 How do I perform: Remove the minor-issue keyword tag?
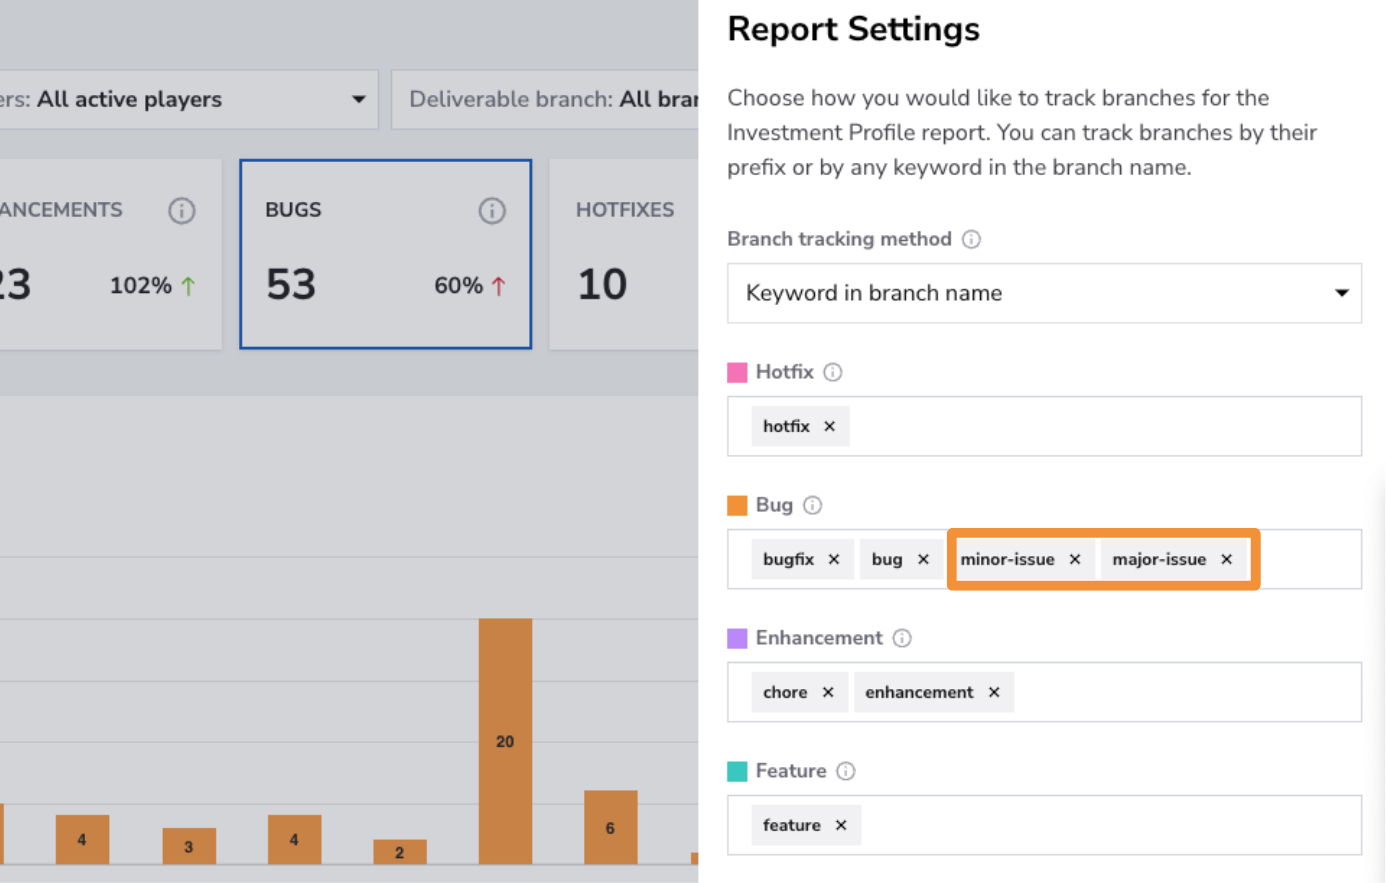coord(1075,559)
